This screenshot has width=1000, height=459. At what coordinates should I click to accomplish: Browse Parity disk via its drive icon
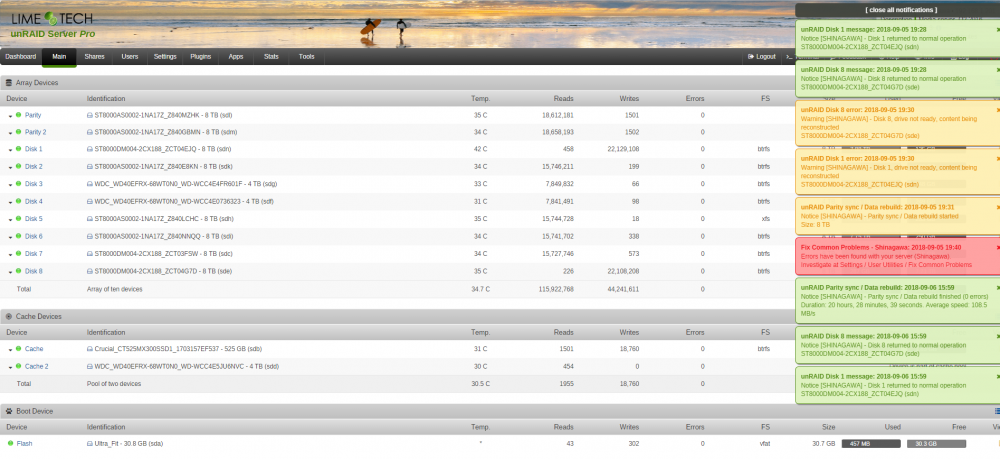pos(90,115)
